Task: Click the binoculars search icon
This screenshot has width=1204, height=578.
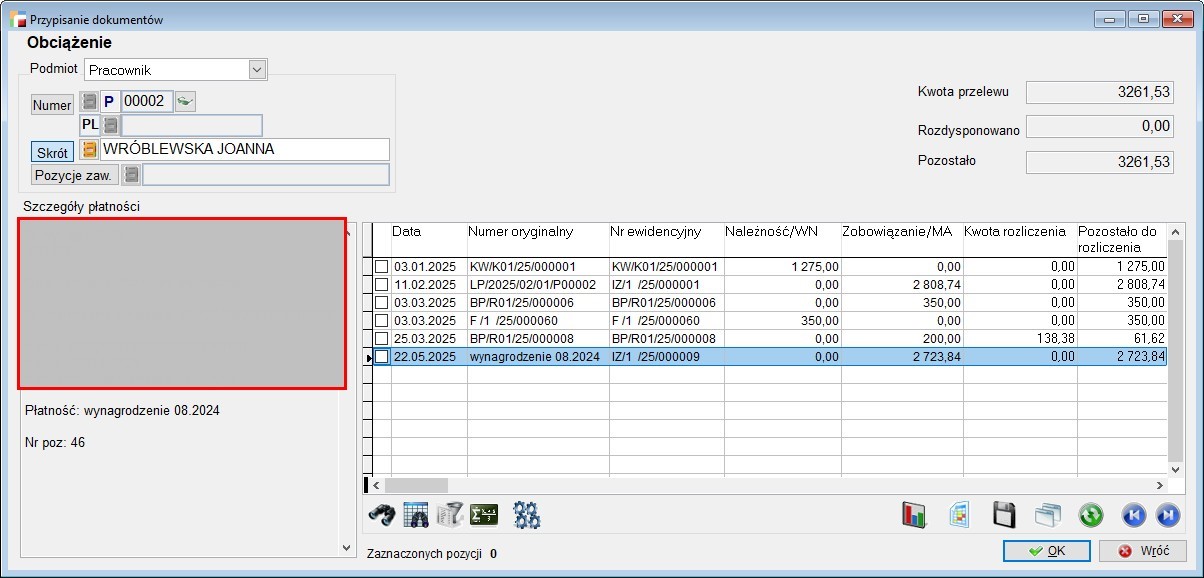Action: (x=382, y=515)
